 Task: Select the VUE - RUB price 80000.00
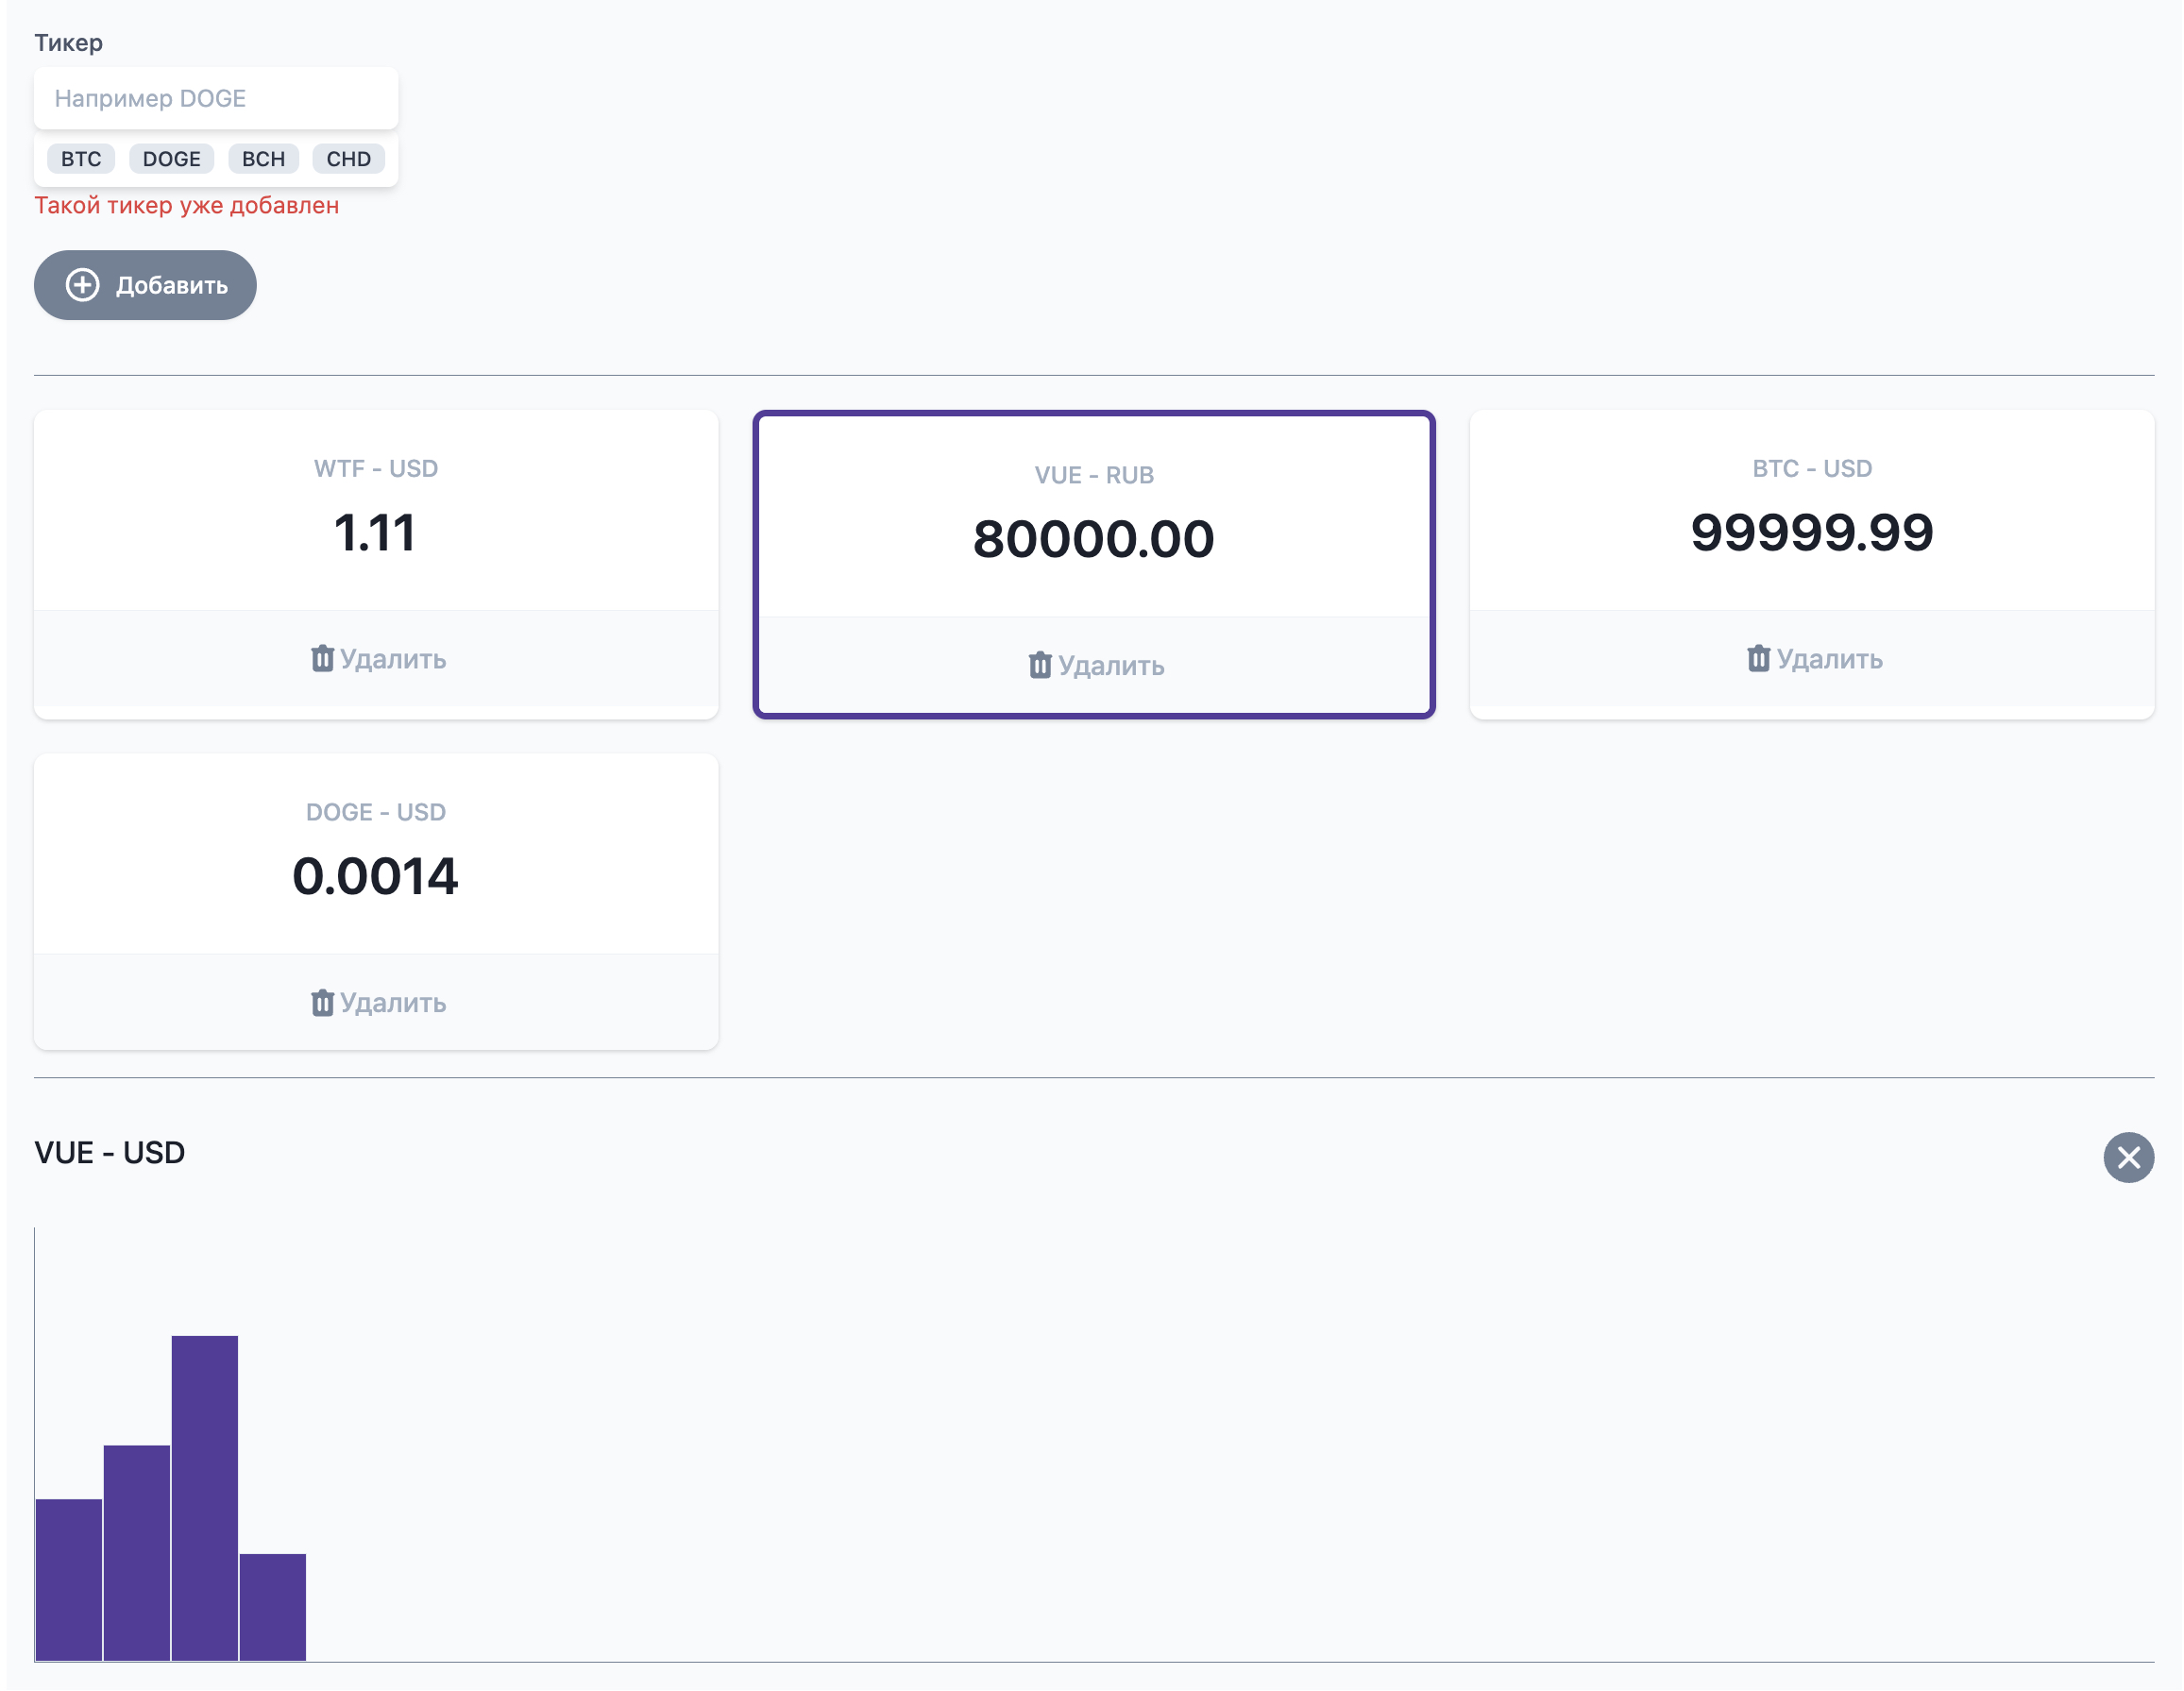1093,539
